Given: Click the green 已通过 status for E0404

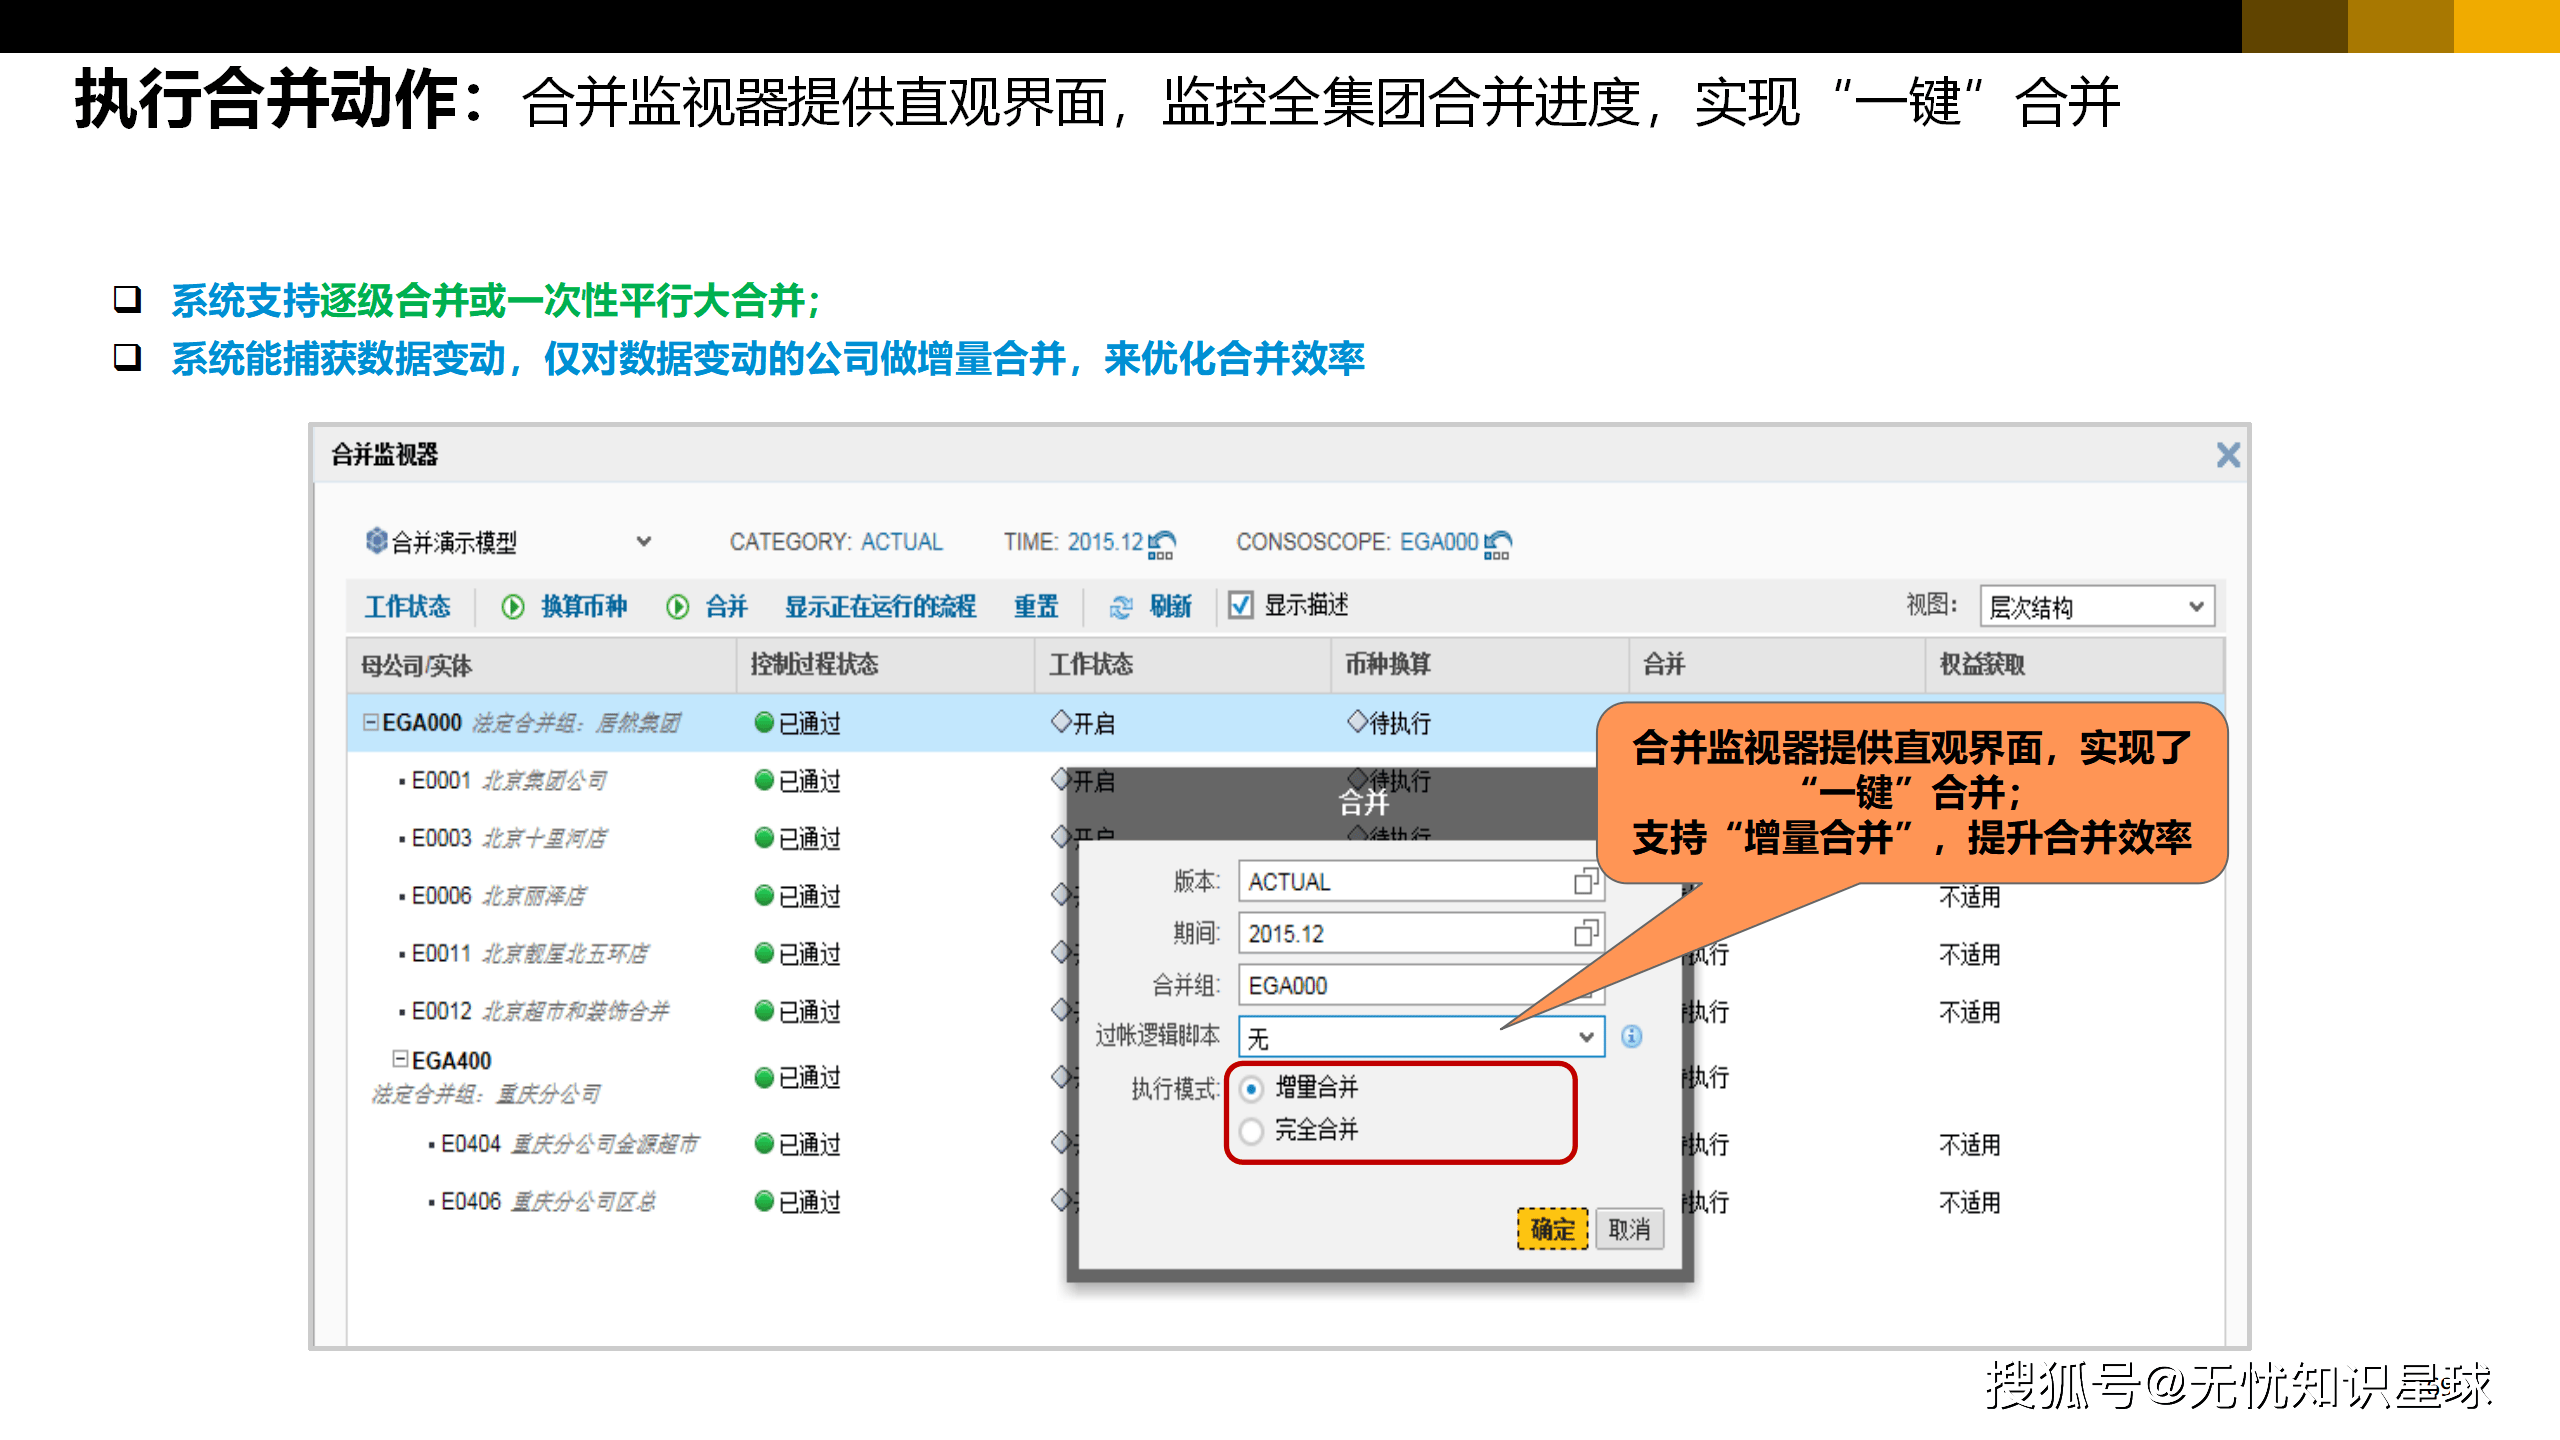Looking at the screenshot, I should click(x=798, y=1144).
